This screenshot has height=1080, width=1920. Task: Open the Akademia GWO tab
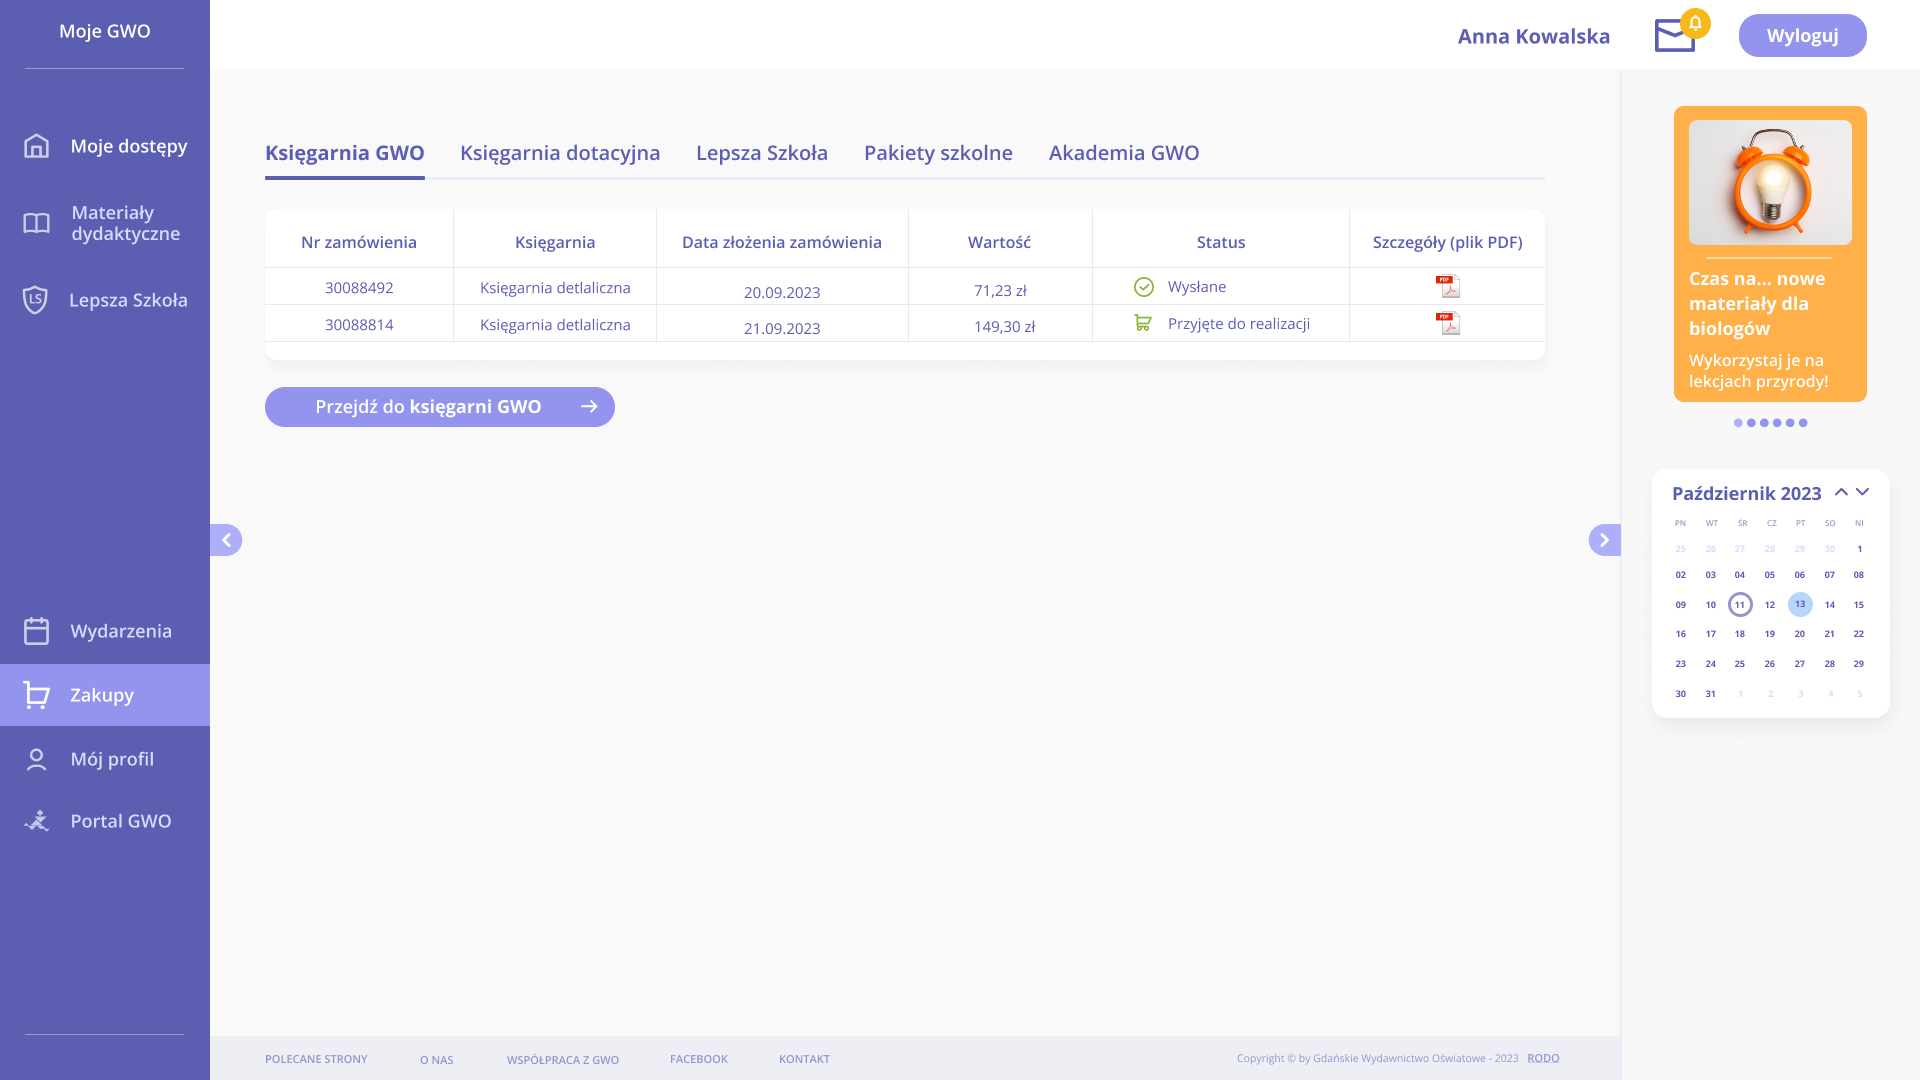pos(1124,153)
